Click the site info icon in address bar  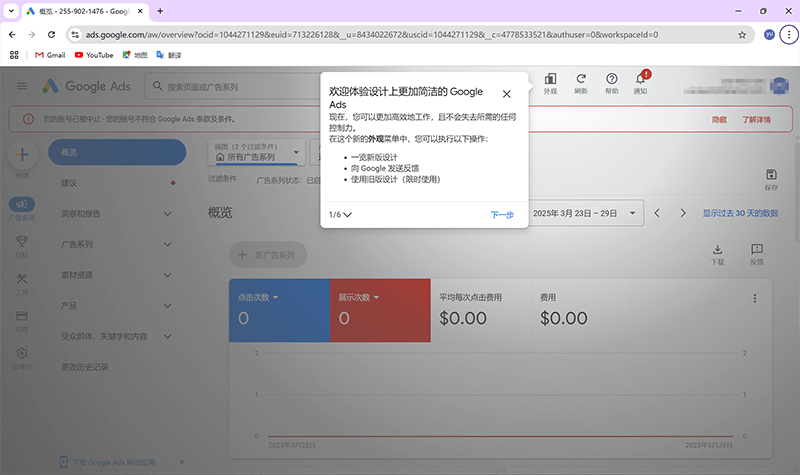pyautogui.click(x=76, y=35)
